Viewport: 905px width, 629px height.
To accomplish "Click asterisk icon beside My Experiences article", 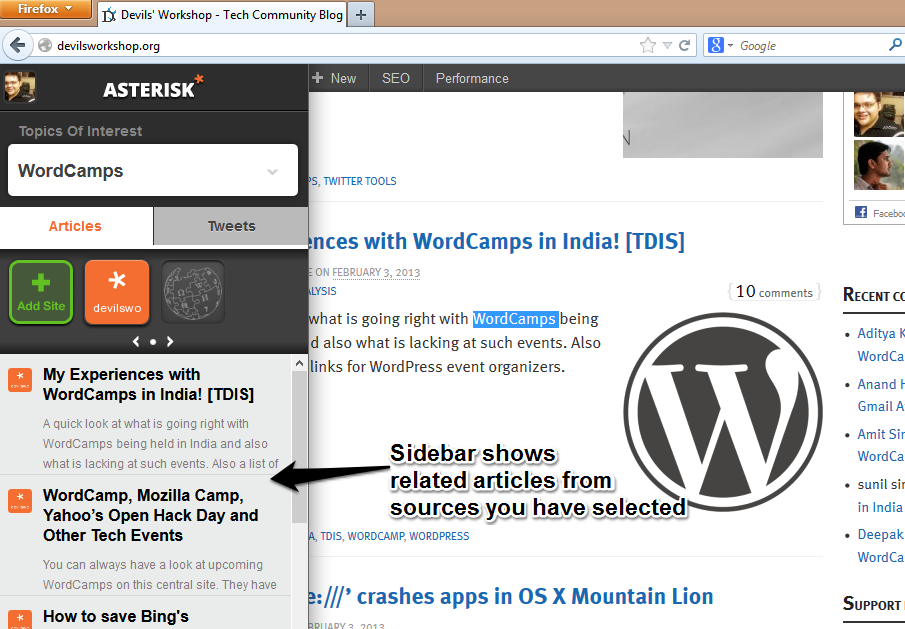I will [20, 380].
